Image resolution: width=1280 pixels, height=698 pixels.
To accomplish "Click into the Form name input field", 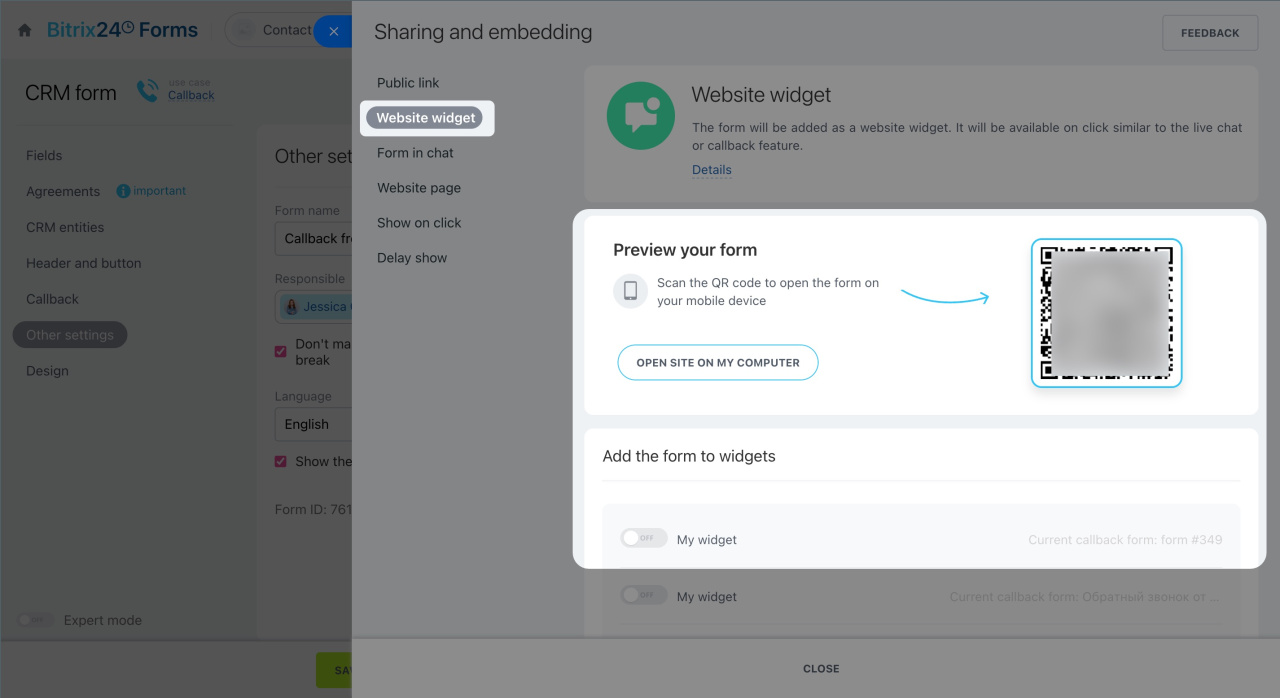I will click(x=314, y=239).
